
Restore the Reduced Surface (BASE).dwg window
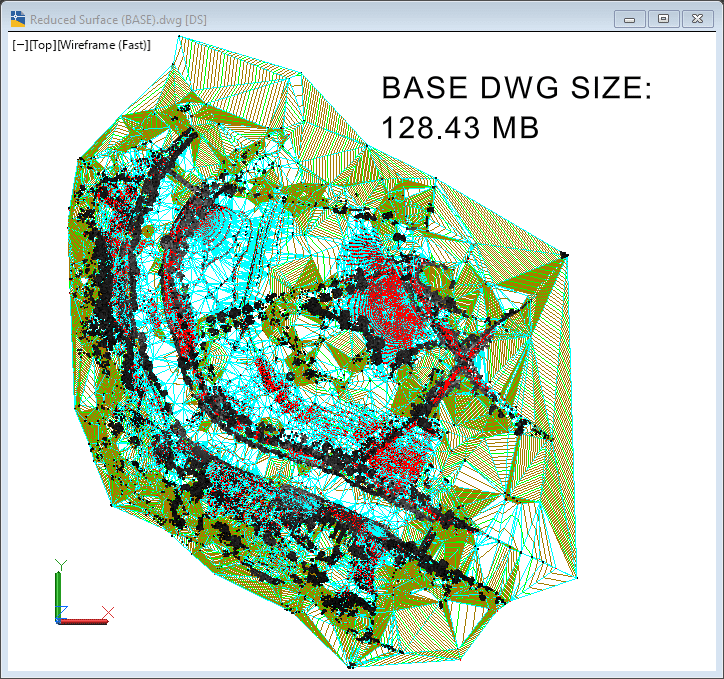[664, 19]
